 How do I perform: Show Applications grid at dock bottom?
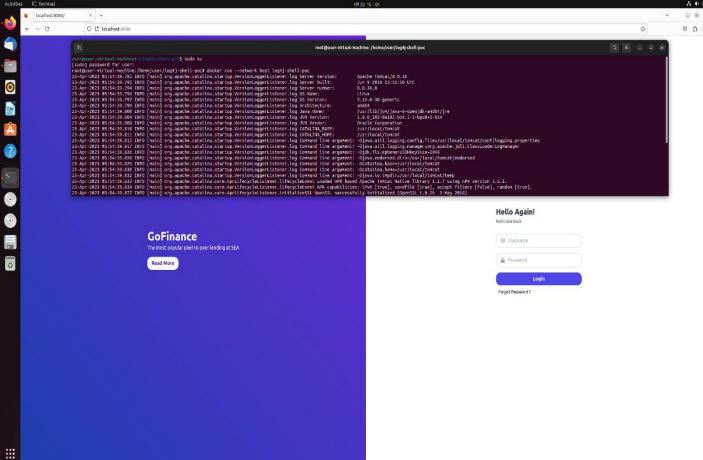pyautogui.click(x=10, y=453)
